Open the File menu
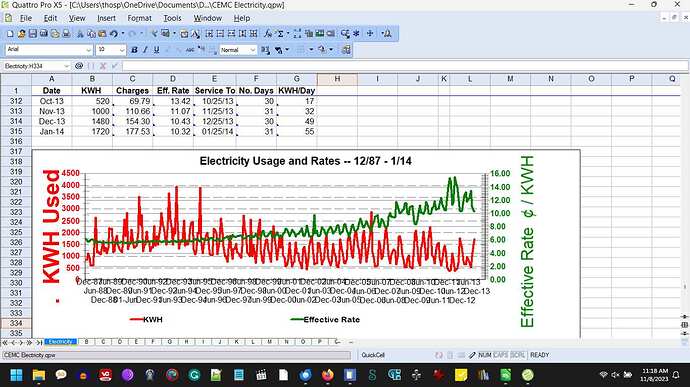This screenshot has height=387, width=690. [x=26, y=18]
